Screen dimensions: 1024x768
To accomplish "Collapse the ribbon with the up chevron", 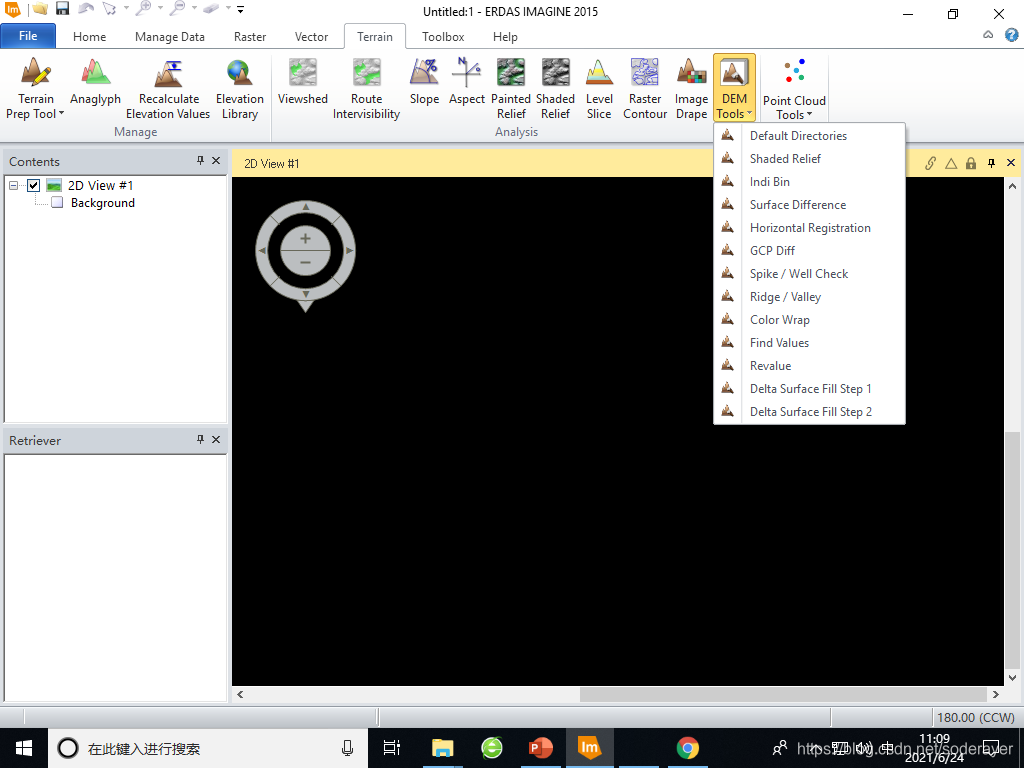I will tap(988, 35).
